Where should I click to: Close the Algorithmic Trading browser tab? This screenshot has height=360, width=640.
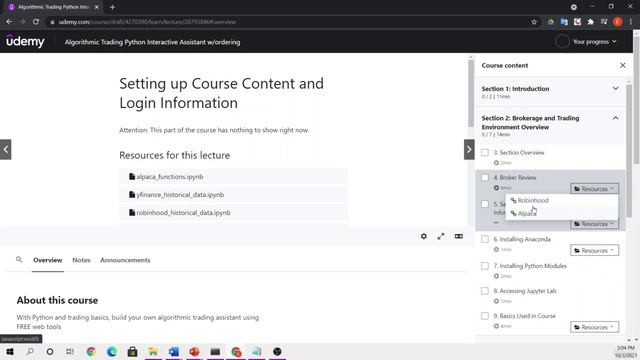(x=96, y=7)
